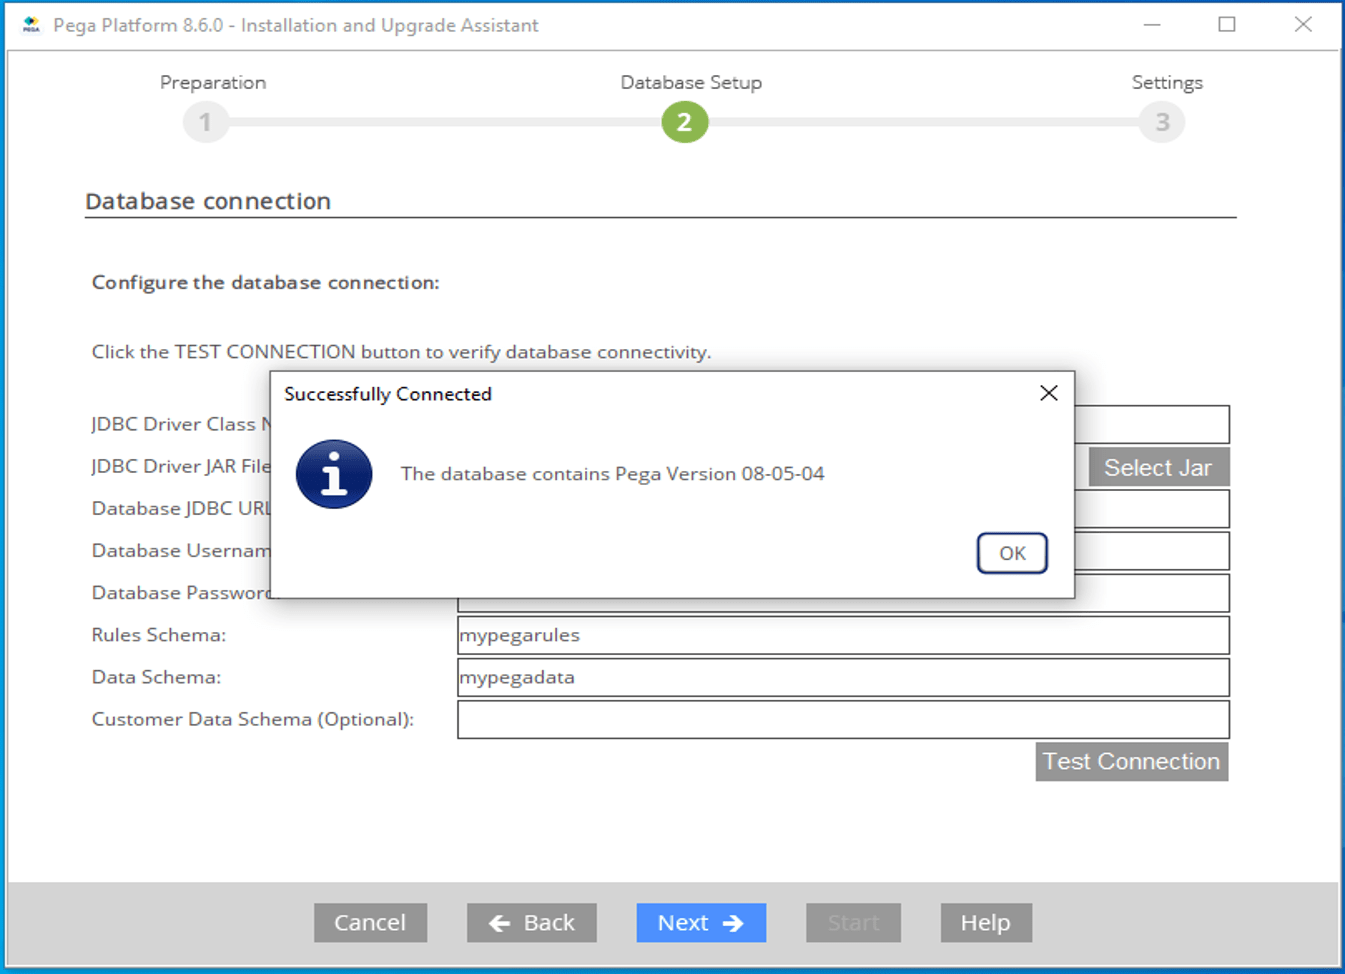1345x974 pixels.
Task: Open Help for the Database connection step
Action: [985, 922]
